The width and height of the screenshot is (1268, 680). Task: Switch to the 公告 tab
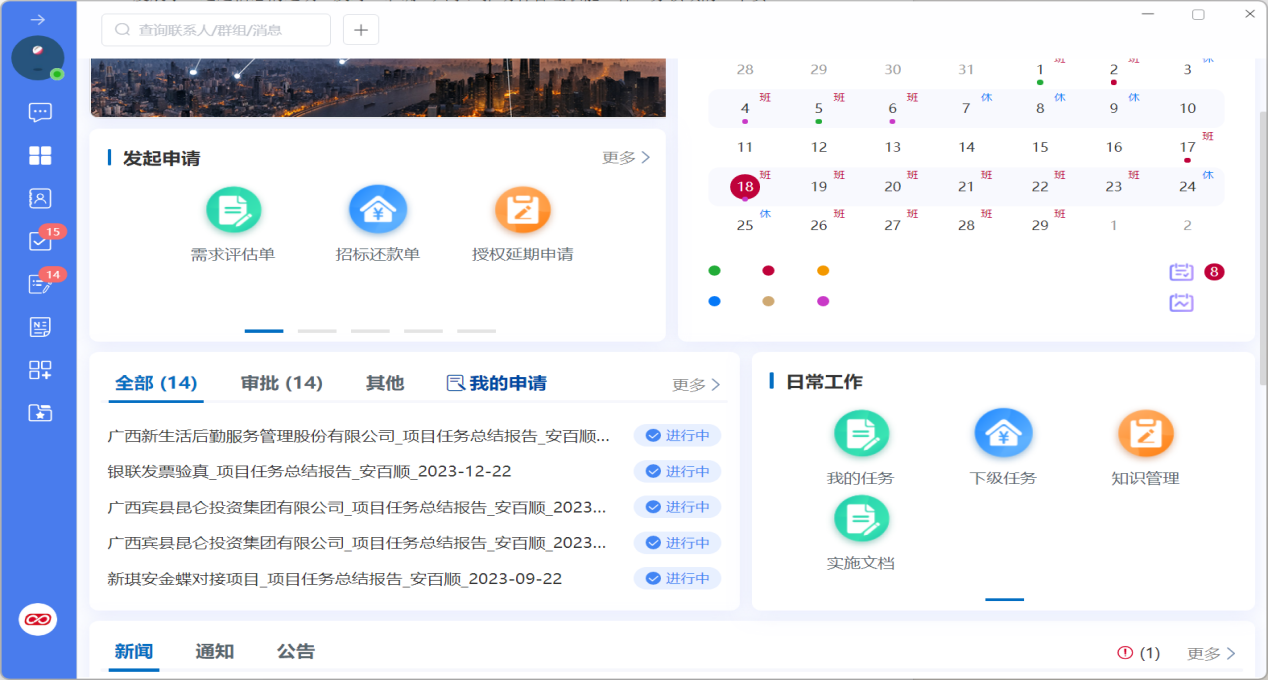click(295, 652)
